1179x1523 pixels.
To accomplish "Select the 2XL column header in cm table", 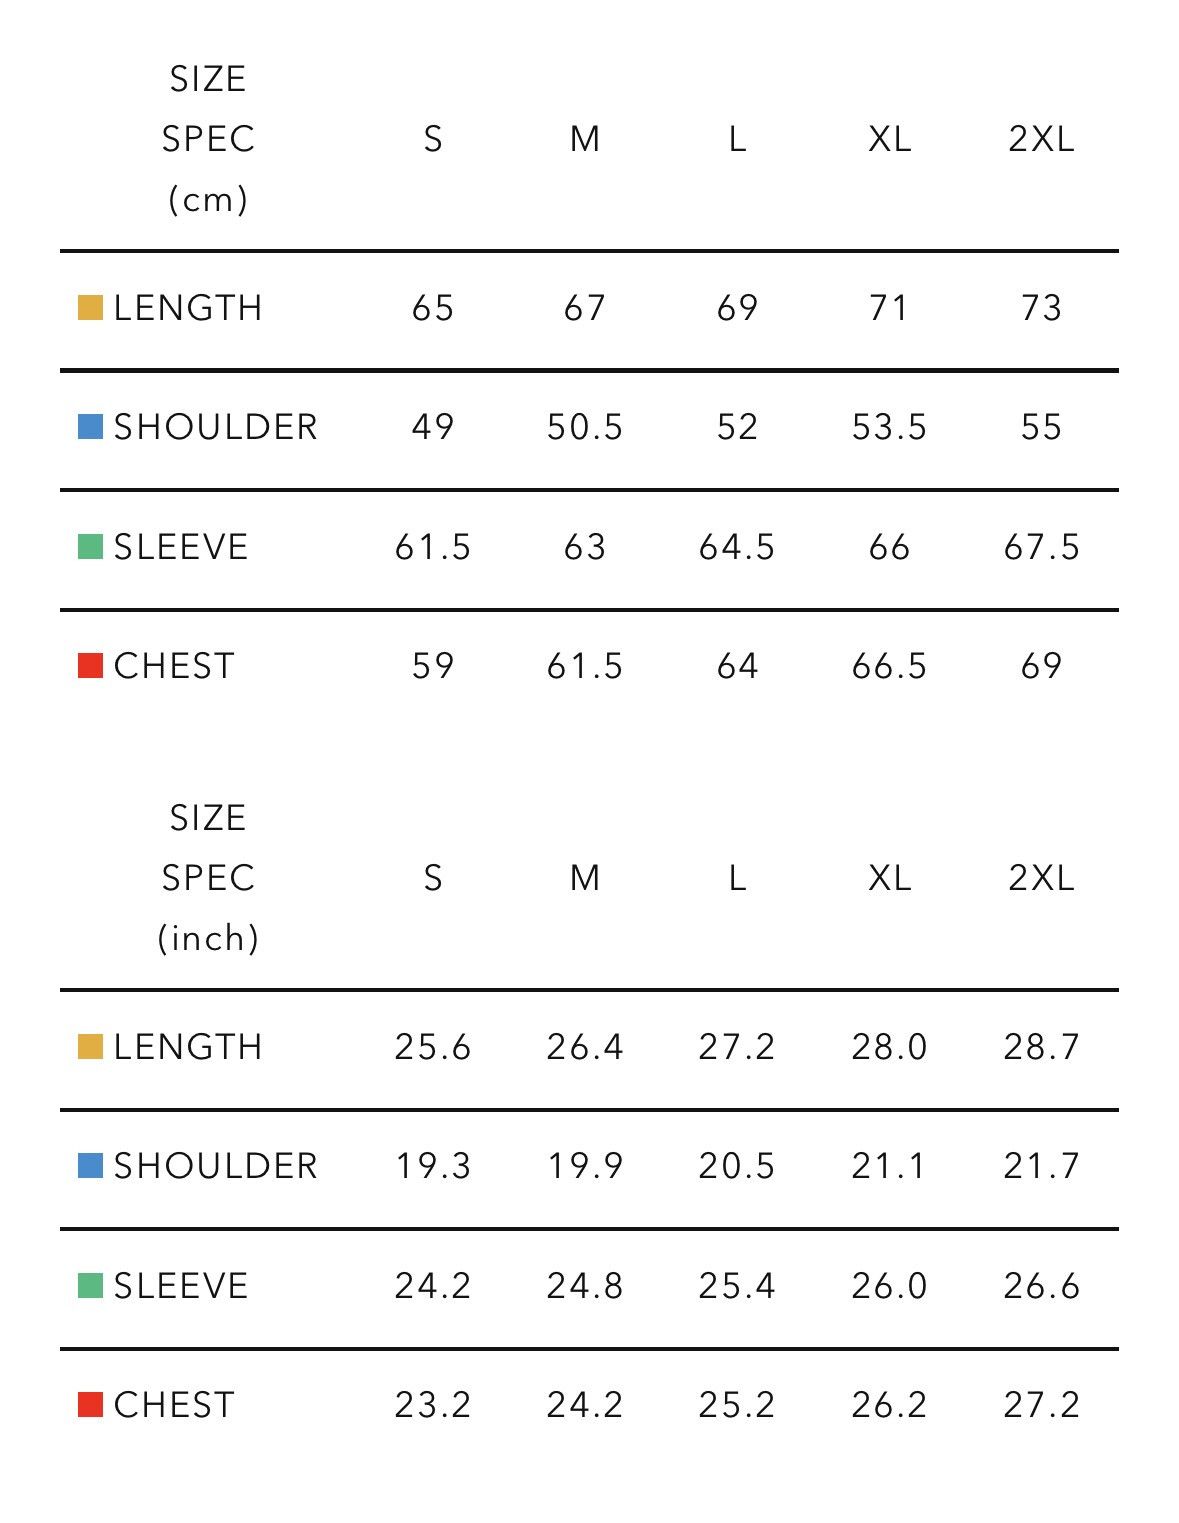I will pyautogui.click(x=1041, y=139).
